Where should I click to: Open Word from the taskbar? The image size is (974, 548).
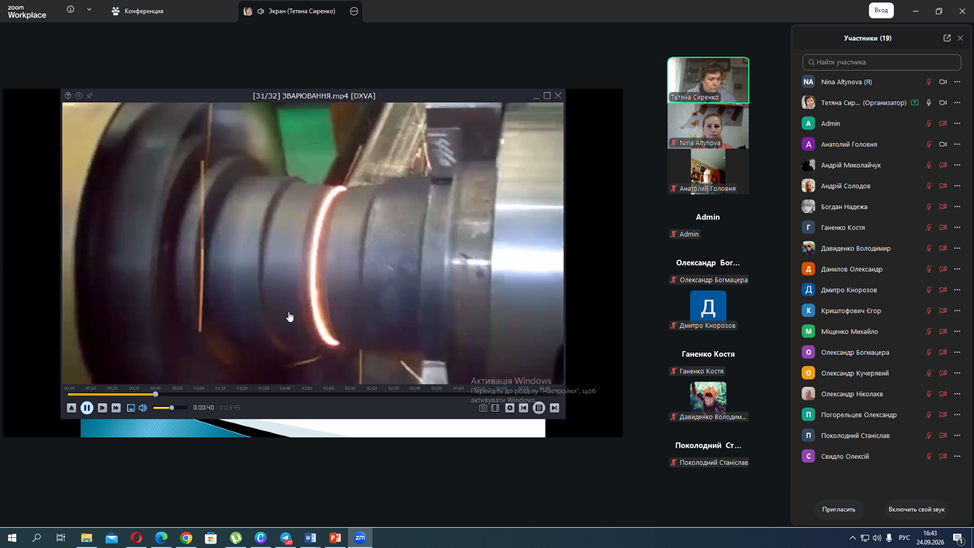point(310,538)
